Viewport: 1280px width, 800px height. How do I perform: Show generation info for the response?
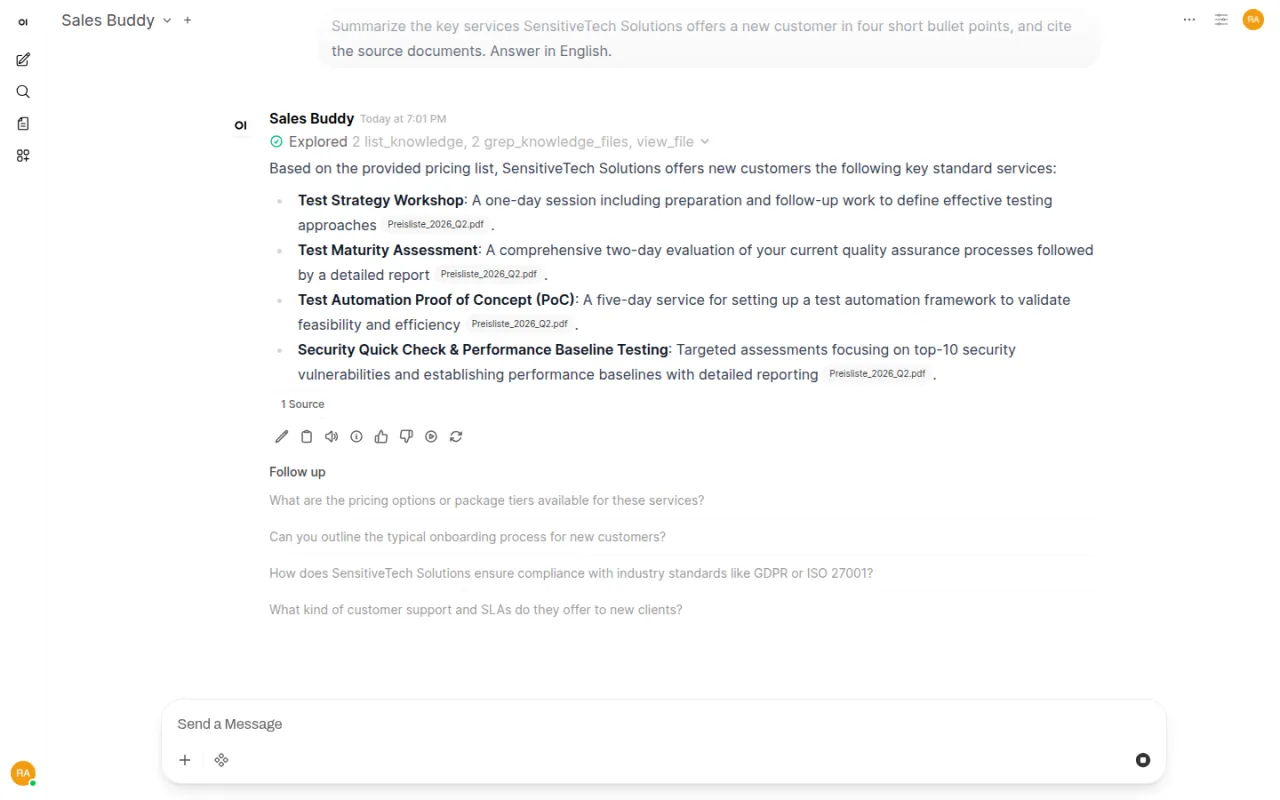pos(357,437)
